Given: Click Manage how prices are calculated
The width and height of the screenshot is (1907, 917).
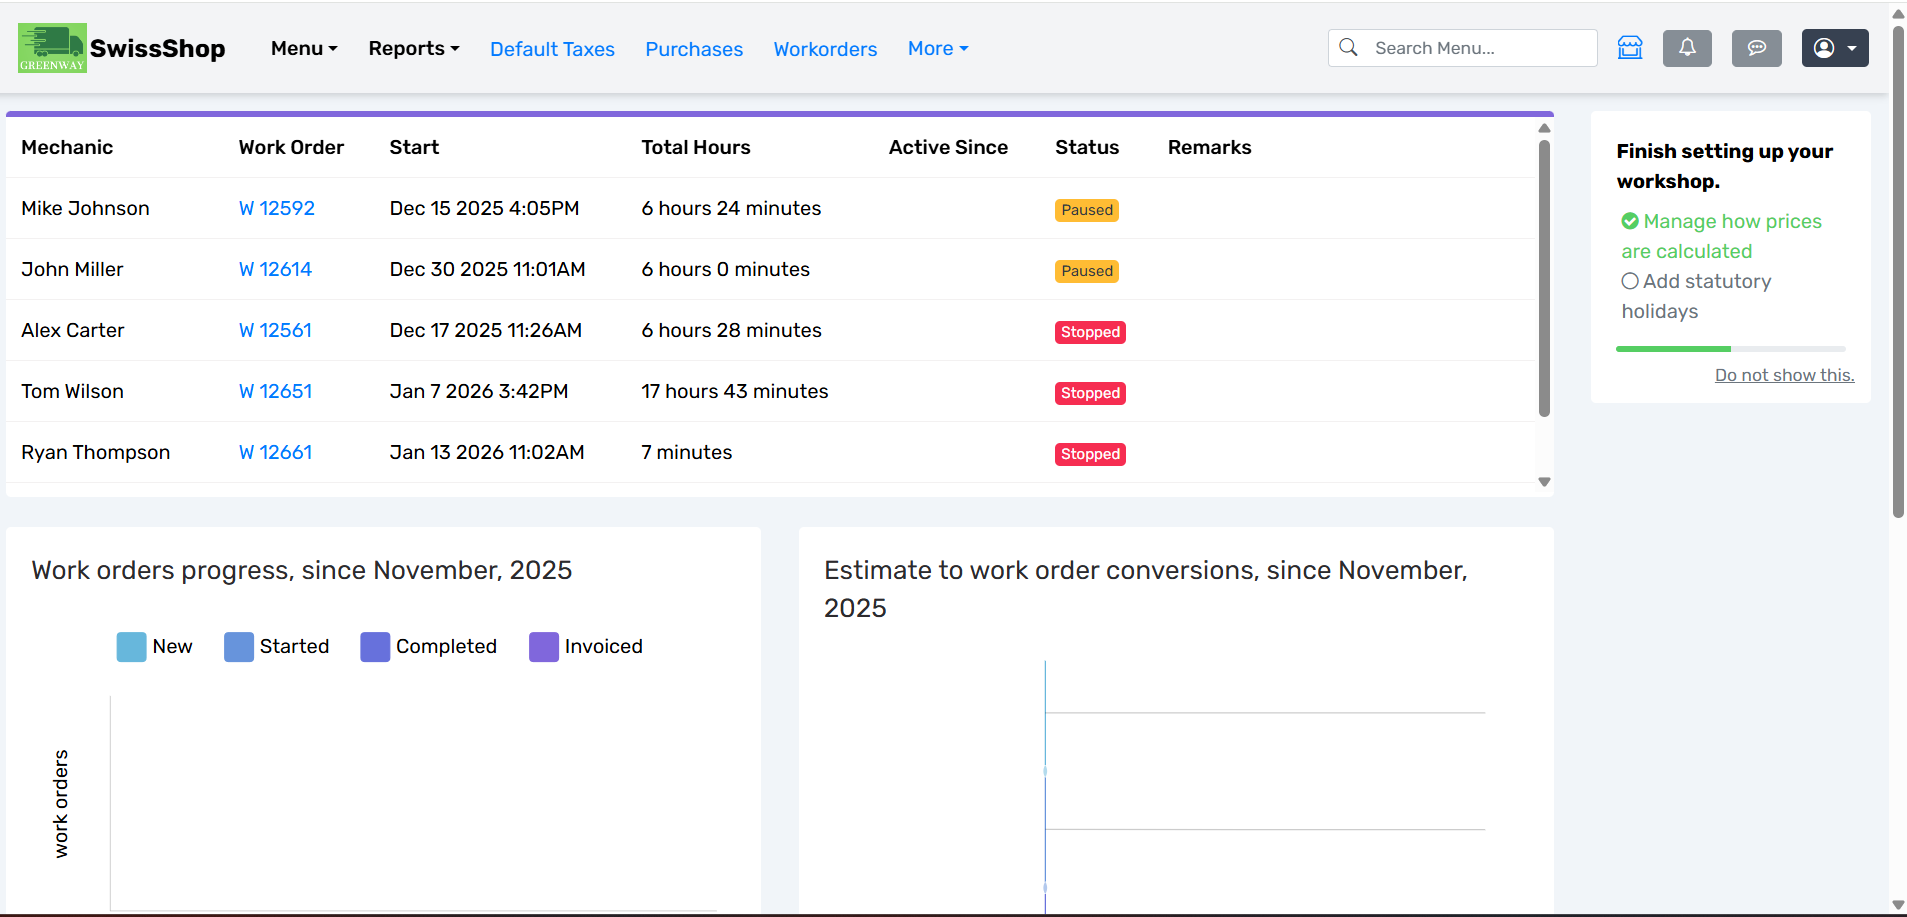Looking at the screenshot, I should 1722,236.
